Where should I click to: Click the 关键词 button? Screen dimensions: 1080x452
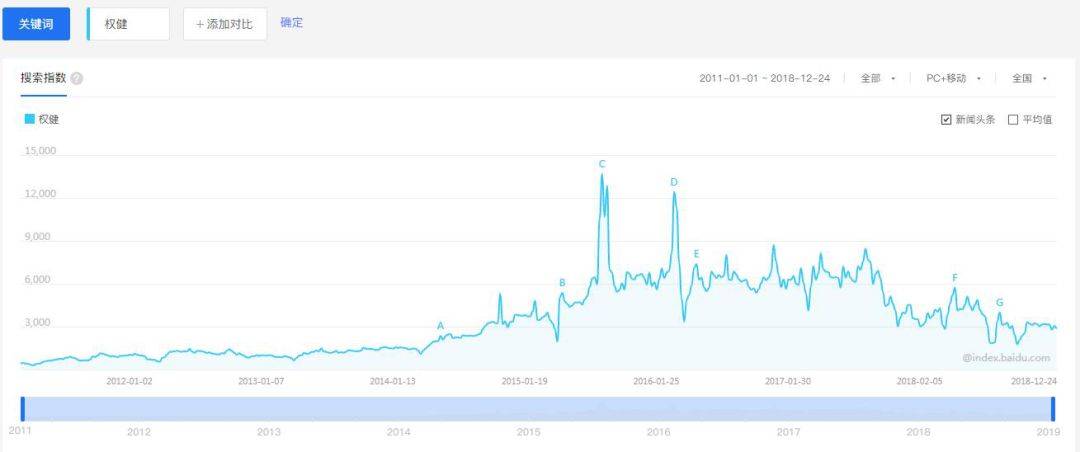(x=36, y=24)
